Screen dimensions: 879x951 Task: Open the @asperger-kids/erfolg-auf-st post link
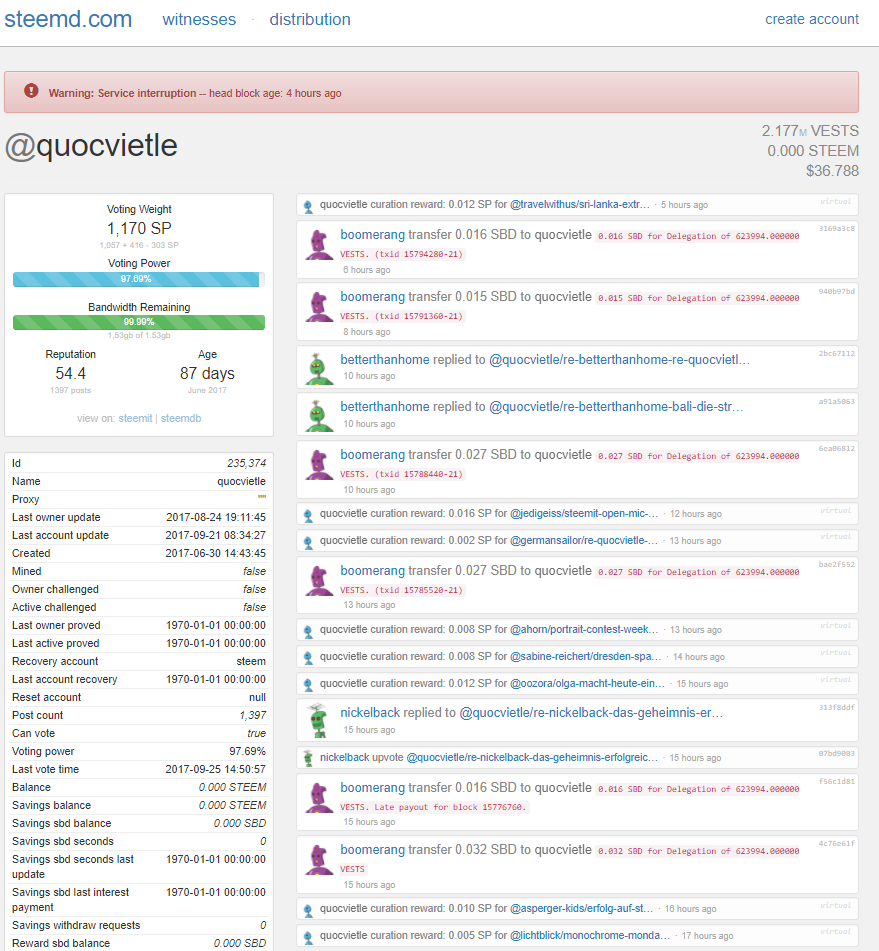pos(582,909)
